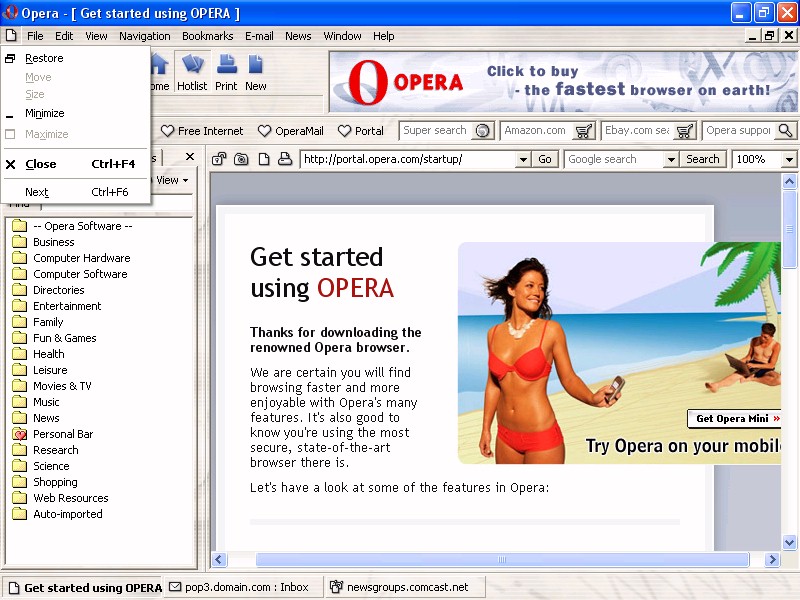800x600 pixels.
Task: Click the lock security icon beside address bar
Action: [x=219, y=159]
